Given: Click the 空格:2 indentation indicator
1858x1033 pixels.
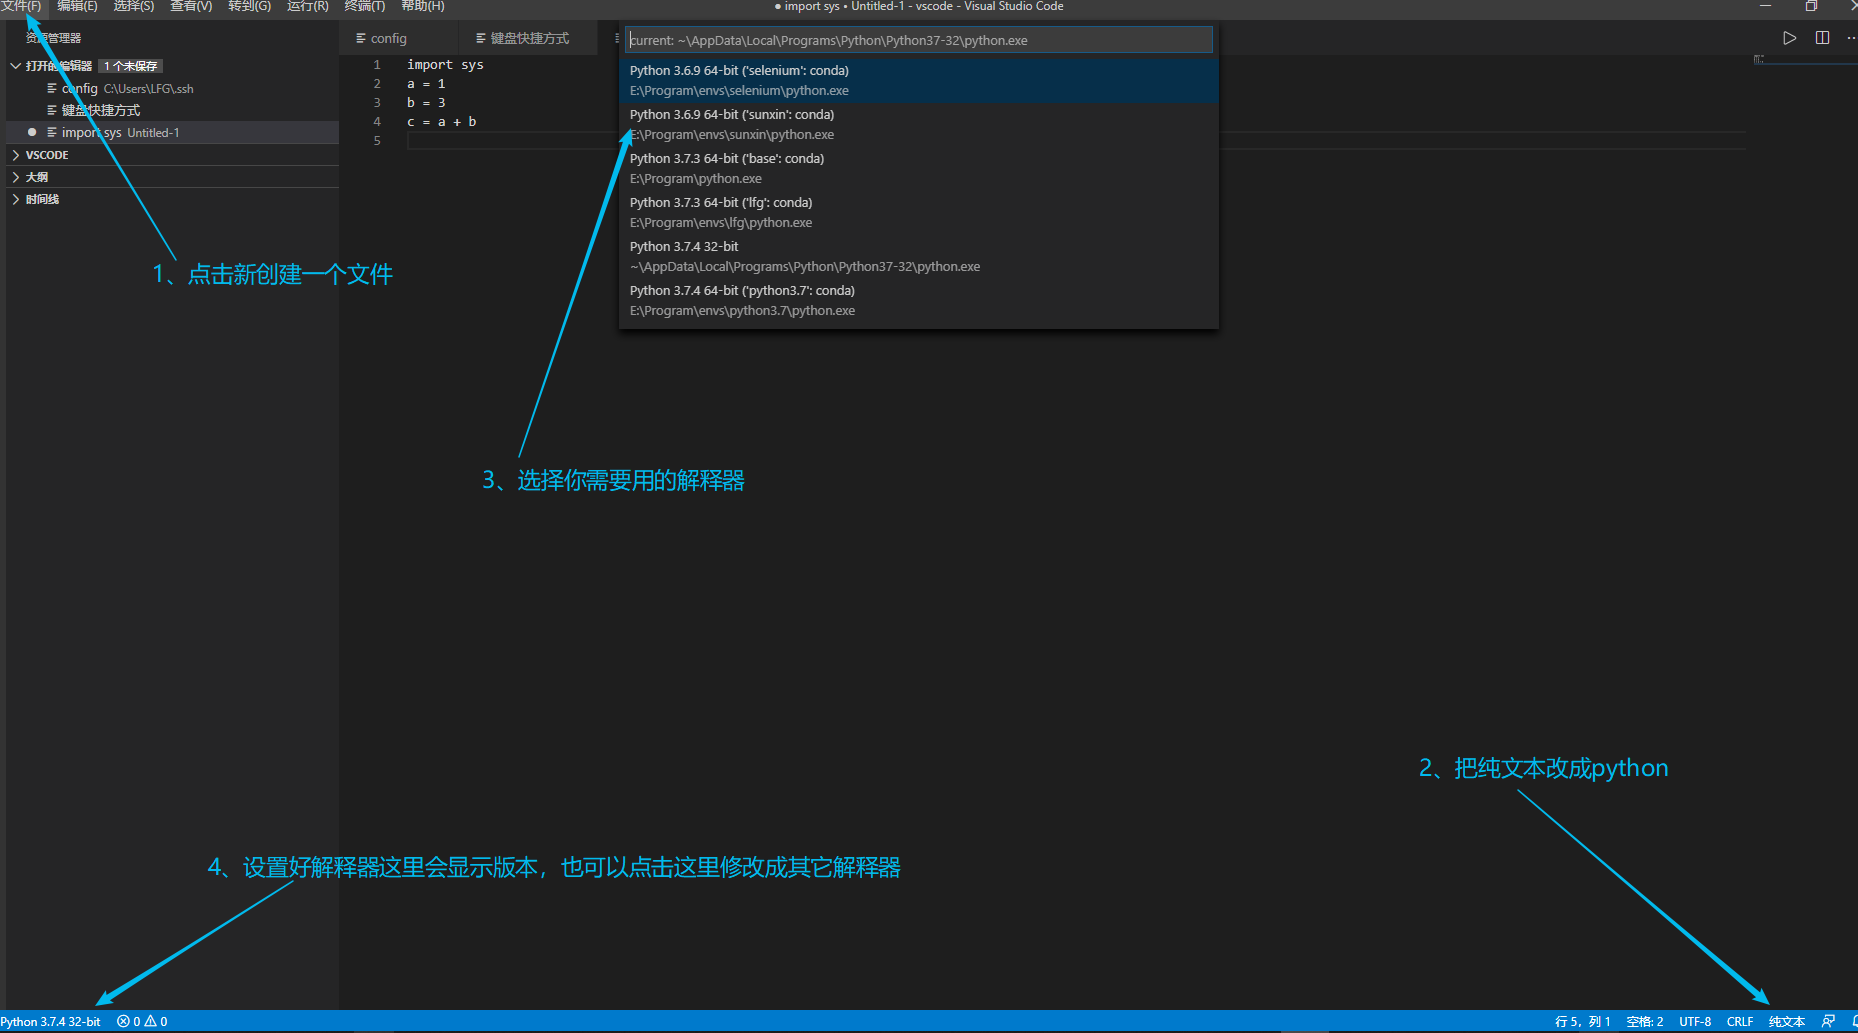Looking at the screenshot, I should [x=1644, y=1021].
